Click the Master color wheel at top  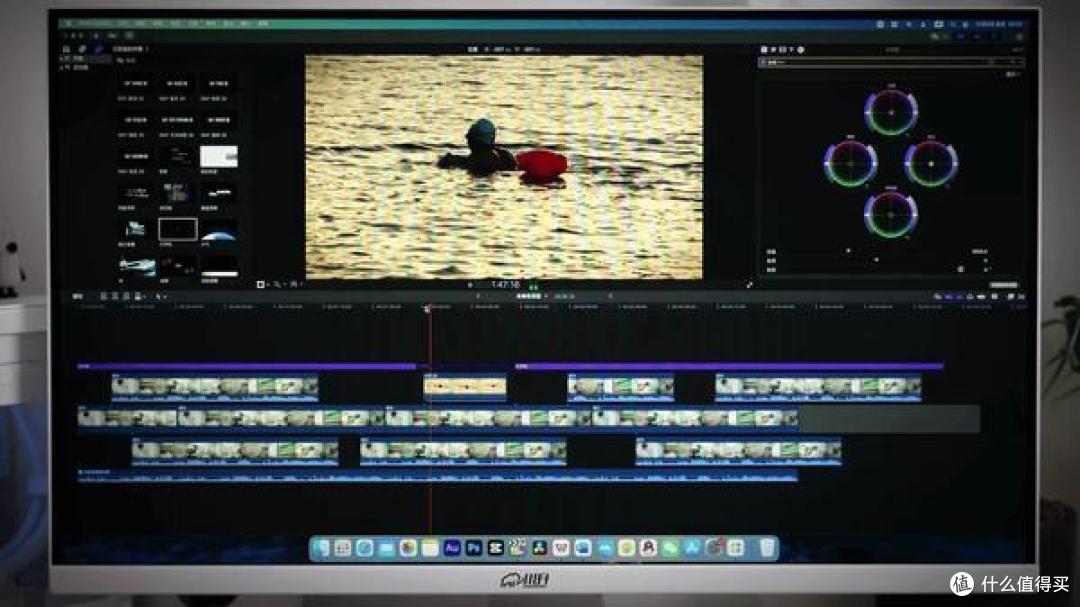pos(891,112)
